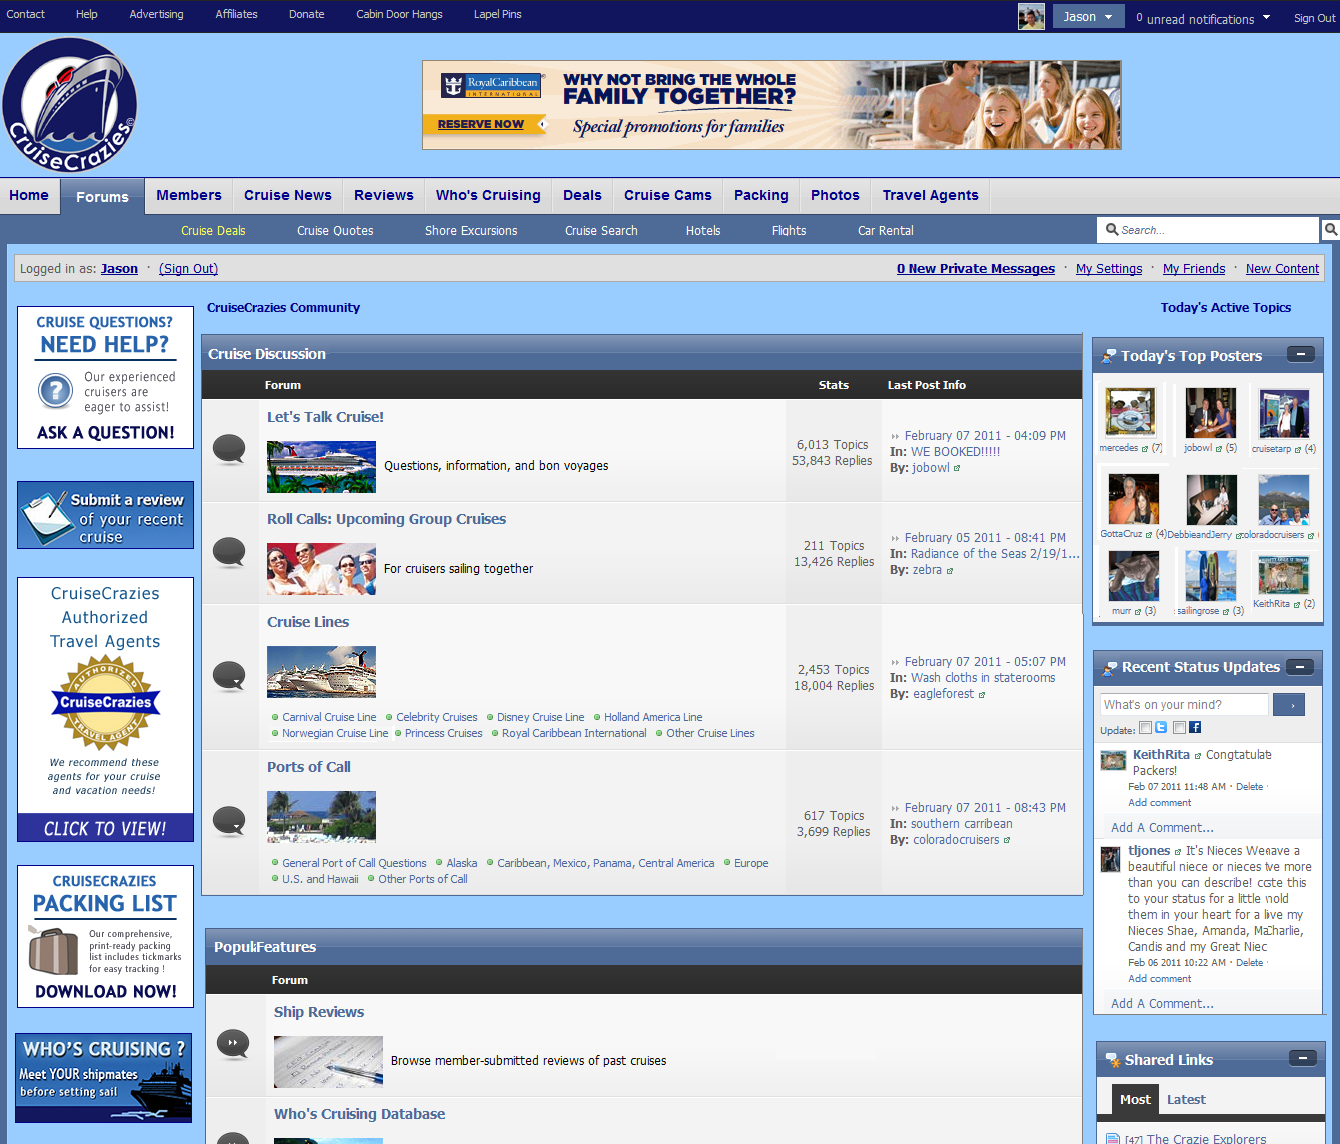This screenshot has height=1144, width=1340.
Task: Click the Packing List Download Now banner
Action: click(105, 936)
